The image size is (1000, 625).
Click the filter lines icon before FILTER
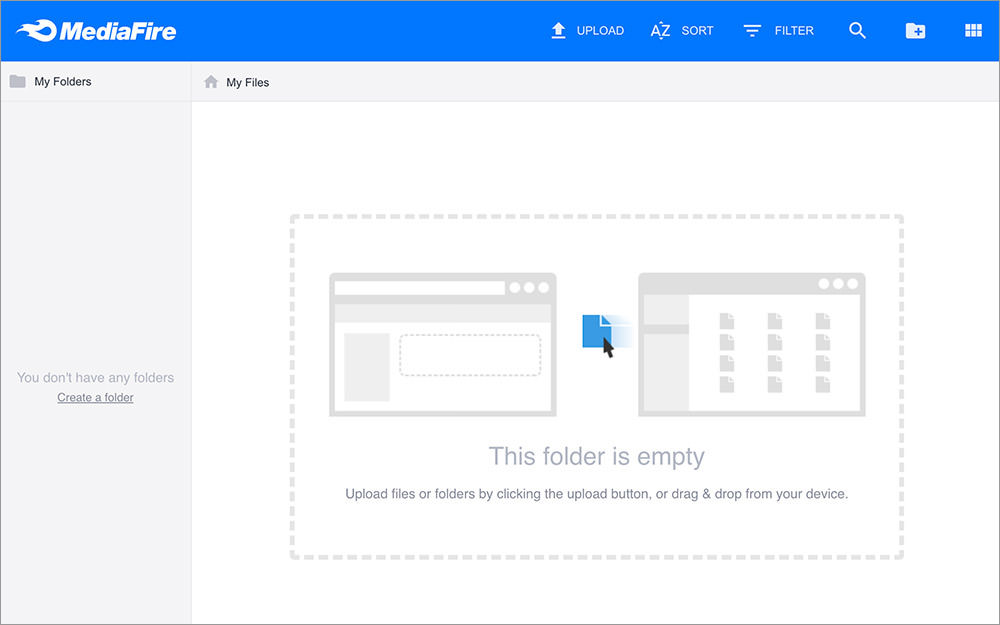(751, 30)
